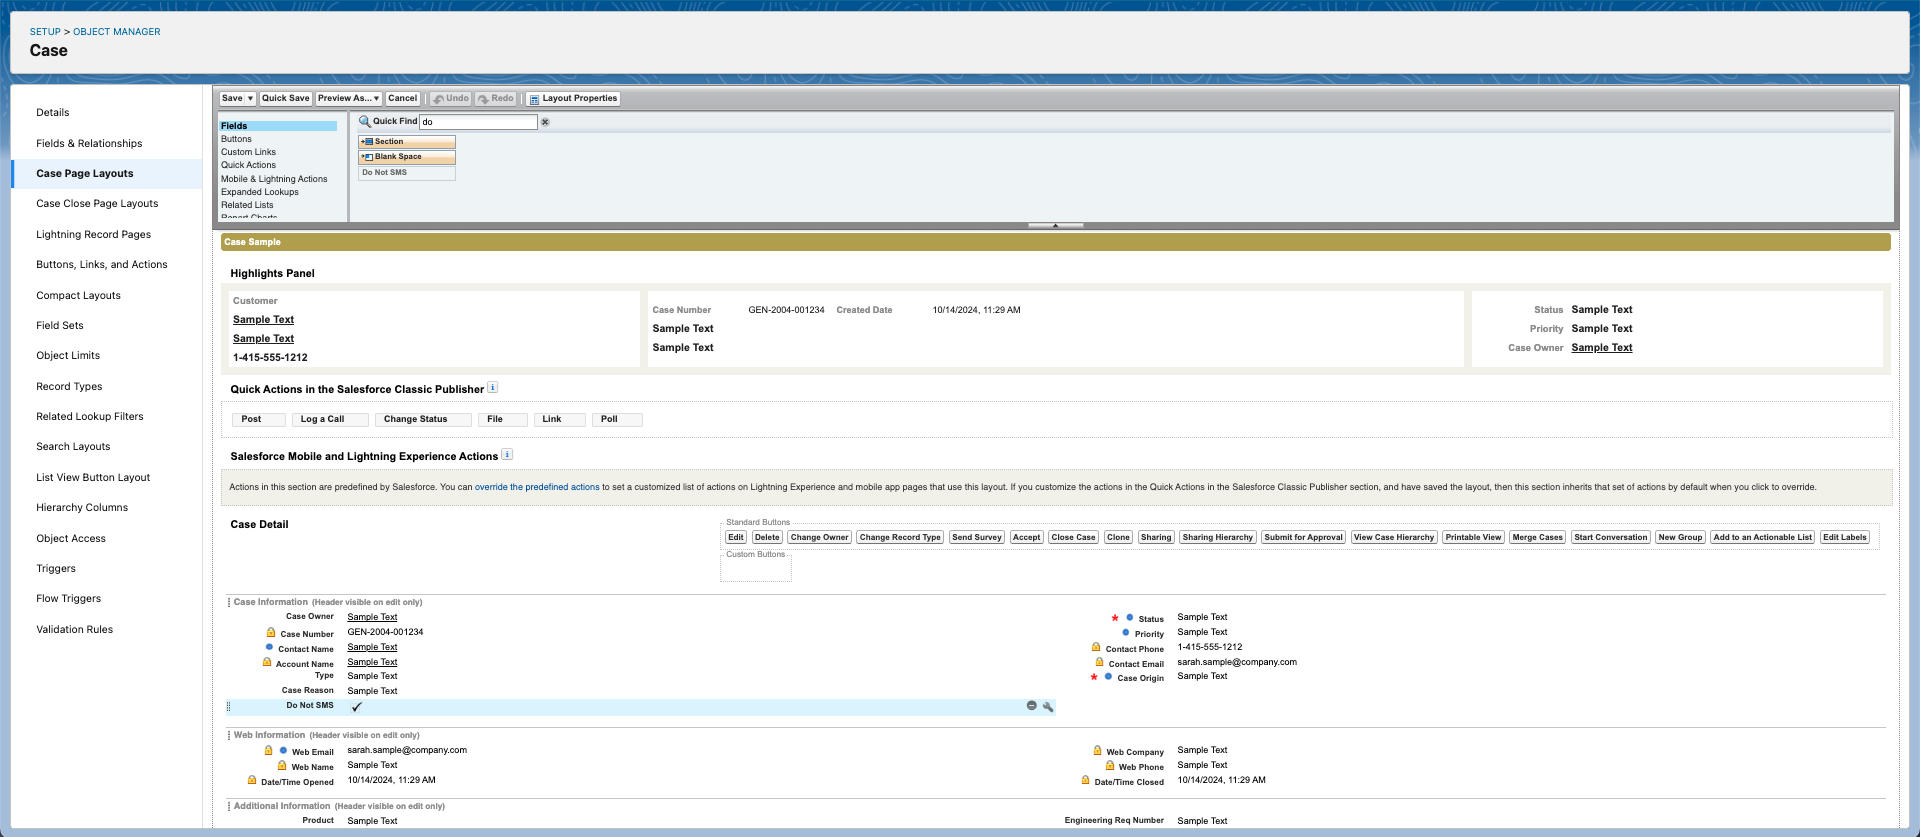1920x837 pixels.
Task: Open info icon beside Lightning Experience Actions
Action: coord(507,455)
